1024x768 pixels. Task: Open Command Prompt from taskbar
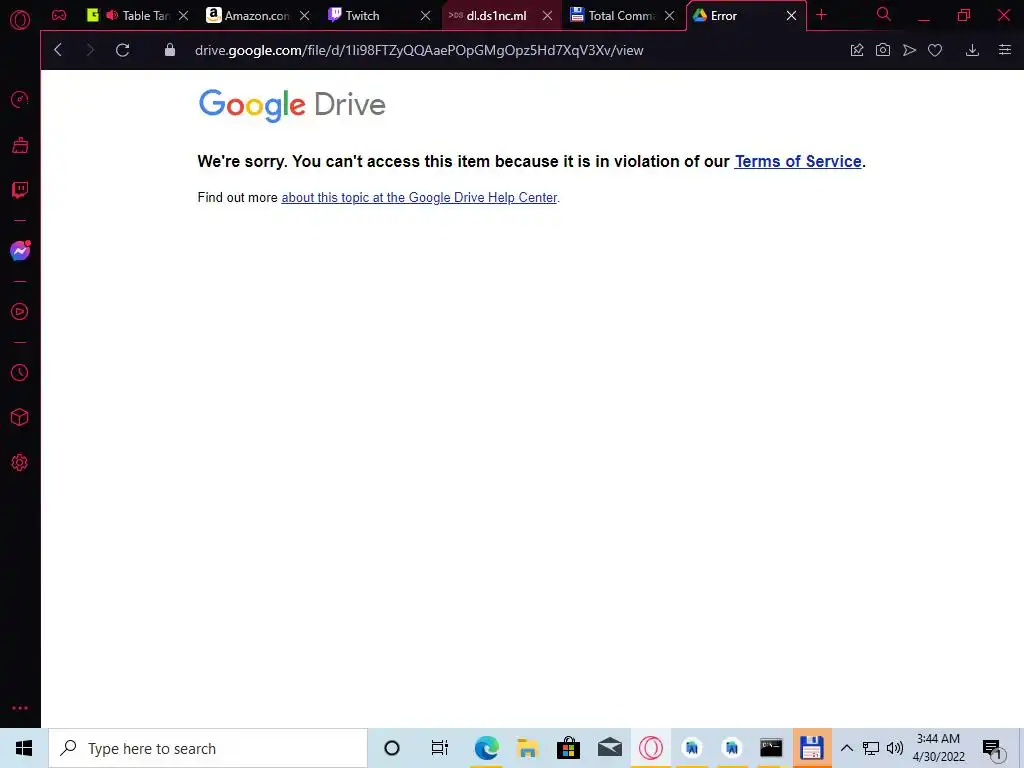[771, 748]
